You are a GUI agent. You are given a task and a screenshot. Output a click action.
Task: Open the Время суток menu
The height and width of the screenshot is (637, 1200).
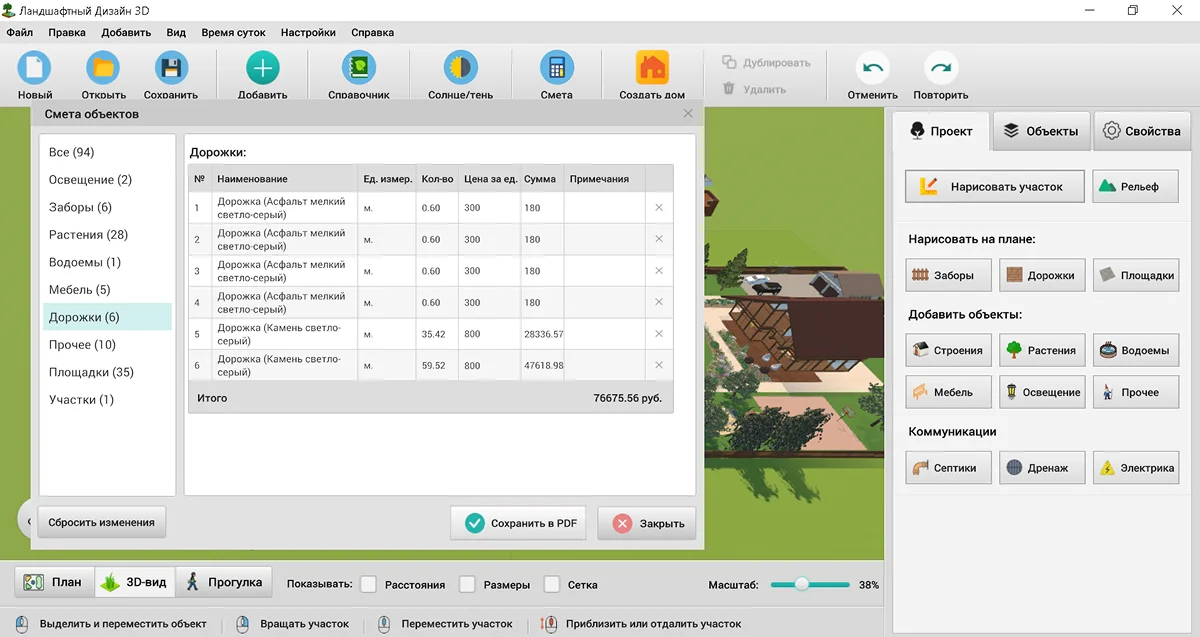[233, 32]
